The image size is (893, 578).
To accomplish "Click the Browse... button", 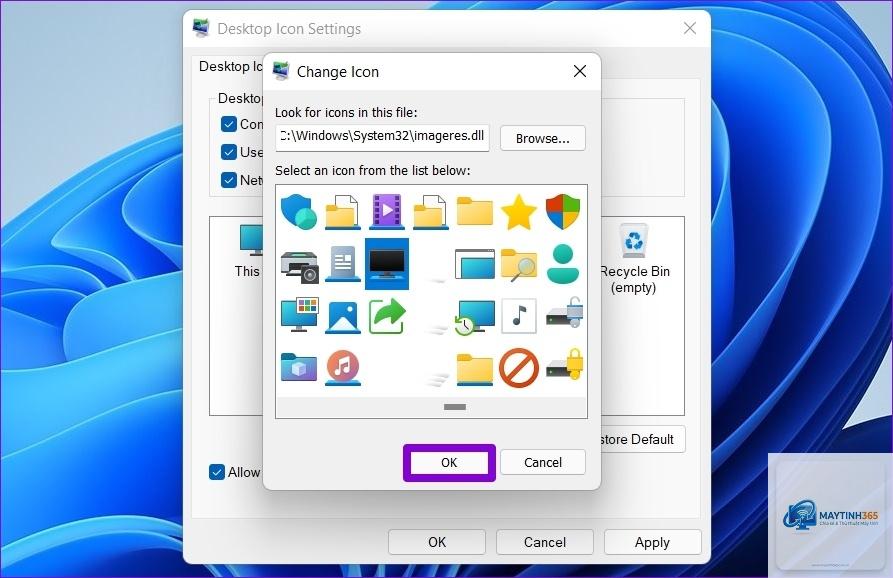I will coord(542,138).
